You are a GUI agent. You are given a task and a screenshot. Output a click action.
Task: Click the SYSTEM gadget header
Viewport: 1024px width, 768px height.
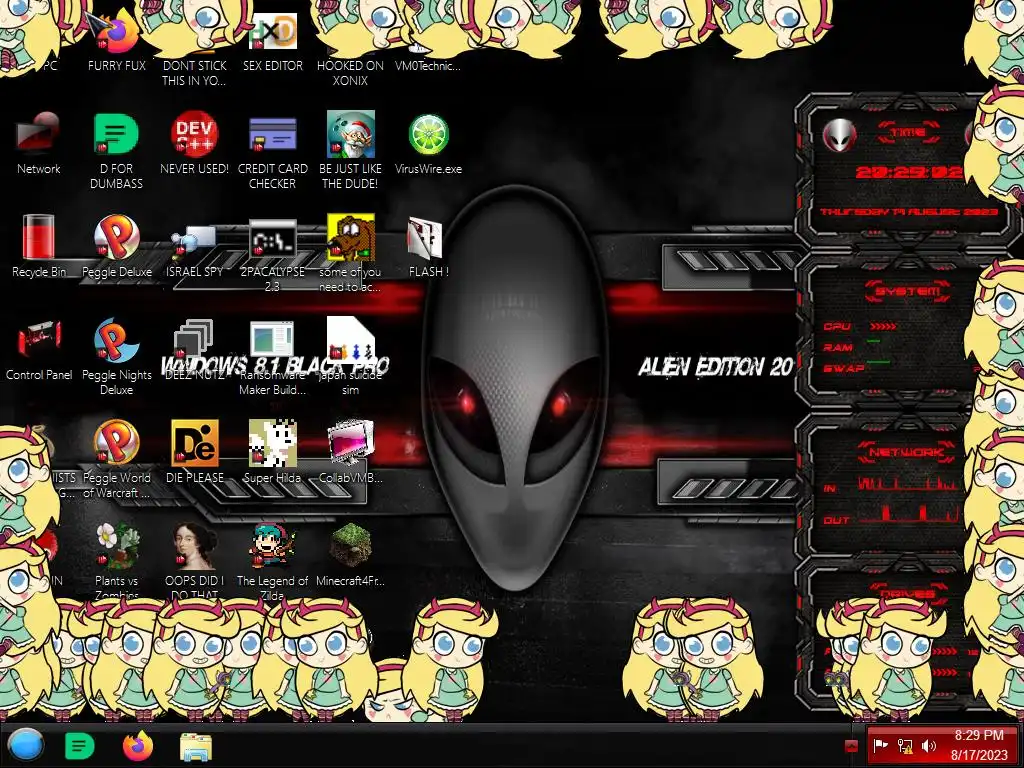pyautogui.click(x=908, y=291)
